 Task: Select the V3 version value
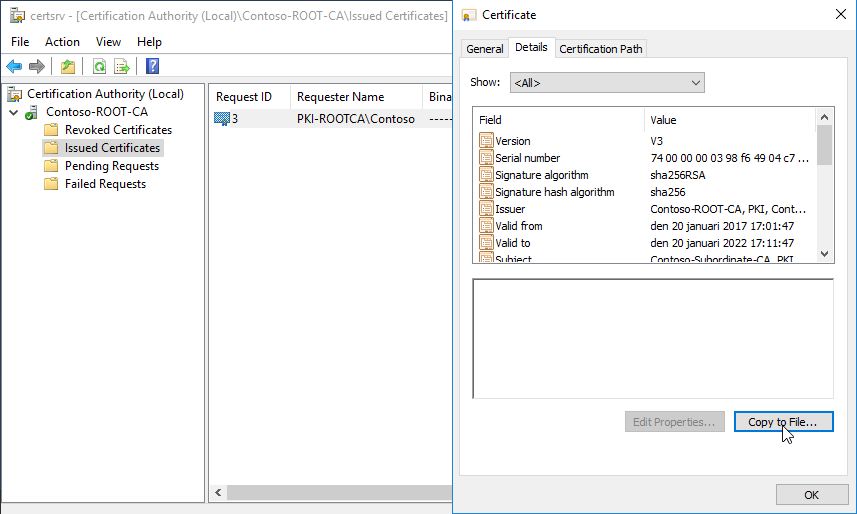pyautogui.click(x=656, y=141)
